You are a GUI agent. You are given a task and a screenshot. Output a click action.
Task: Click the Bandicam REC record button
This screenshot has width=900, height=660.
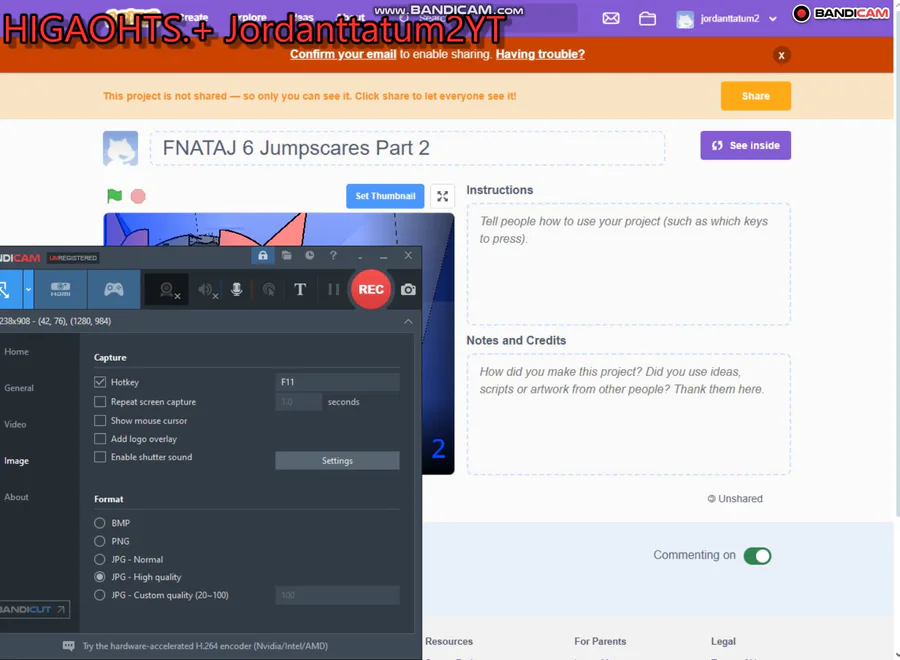[371, 289]
